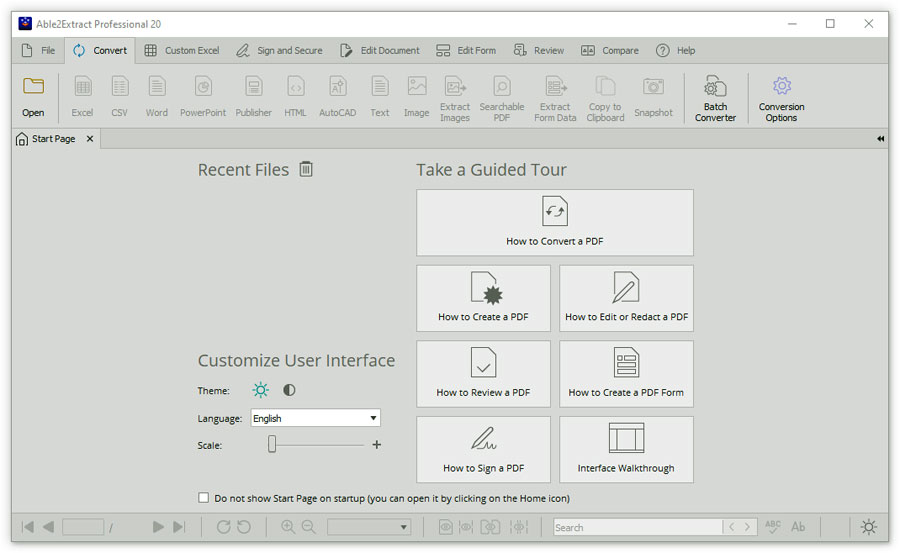Create a Searchable PDF
This screenshot has height=553, width=900.
(x=502, y=99)
